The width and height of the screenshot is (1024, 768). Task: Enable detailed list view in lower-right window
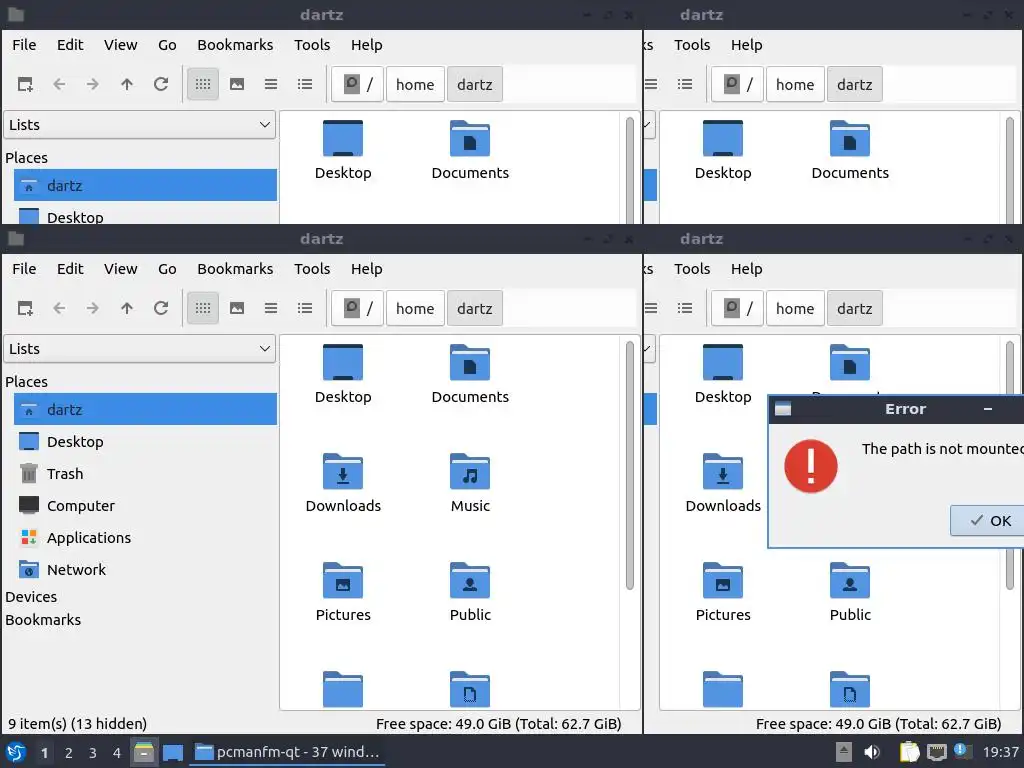tap(685, 308)
